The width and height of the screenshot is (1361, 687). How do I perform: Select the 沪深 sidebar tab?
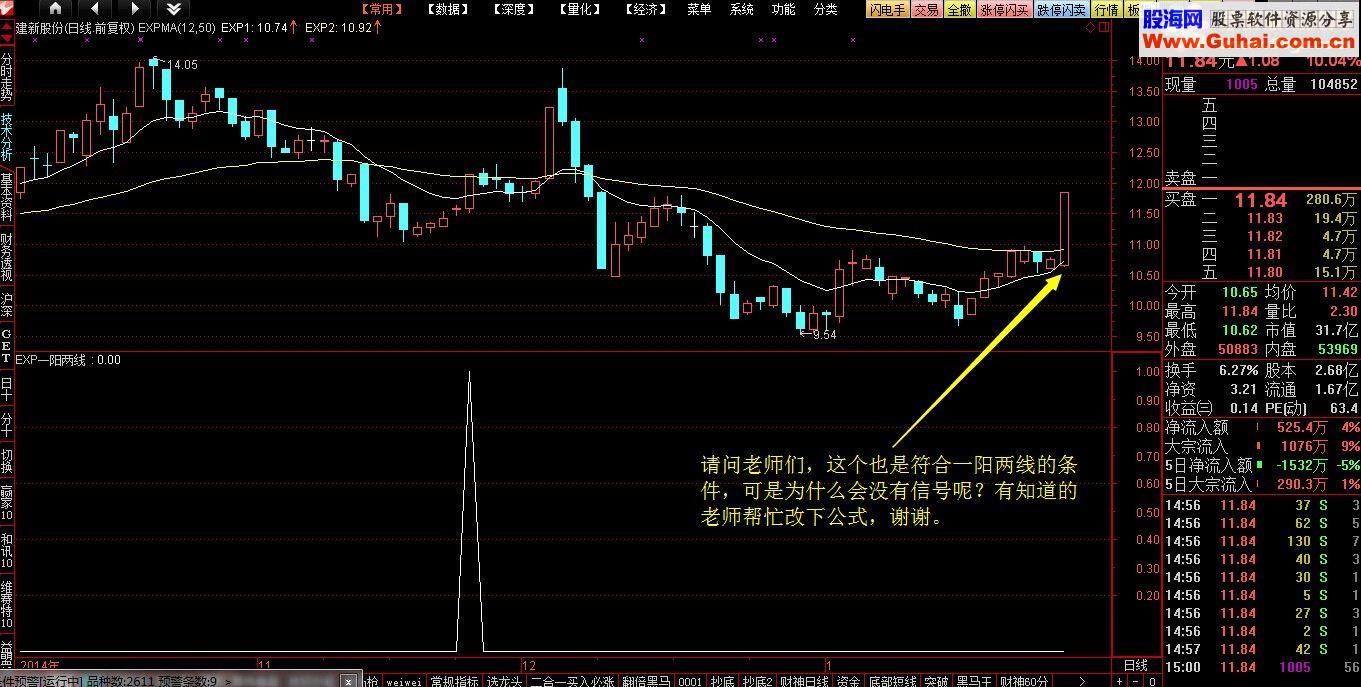pos(7,304)
